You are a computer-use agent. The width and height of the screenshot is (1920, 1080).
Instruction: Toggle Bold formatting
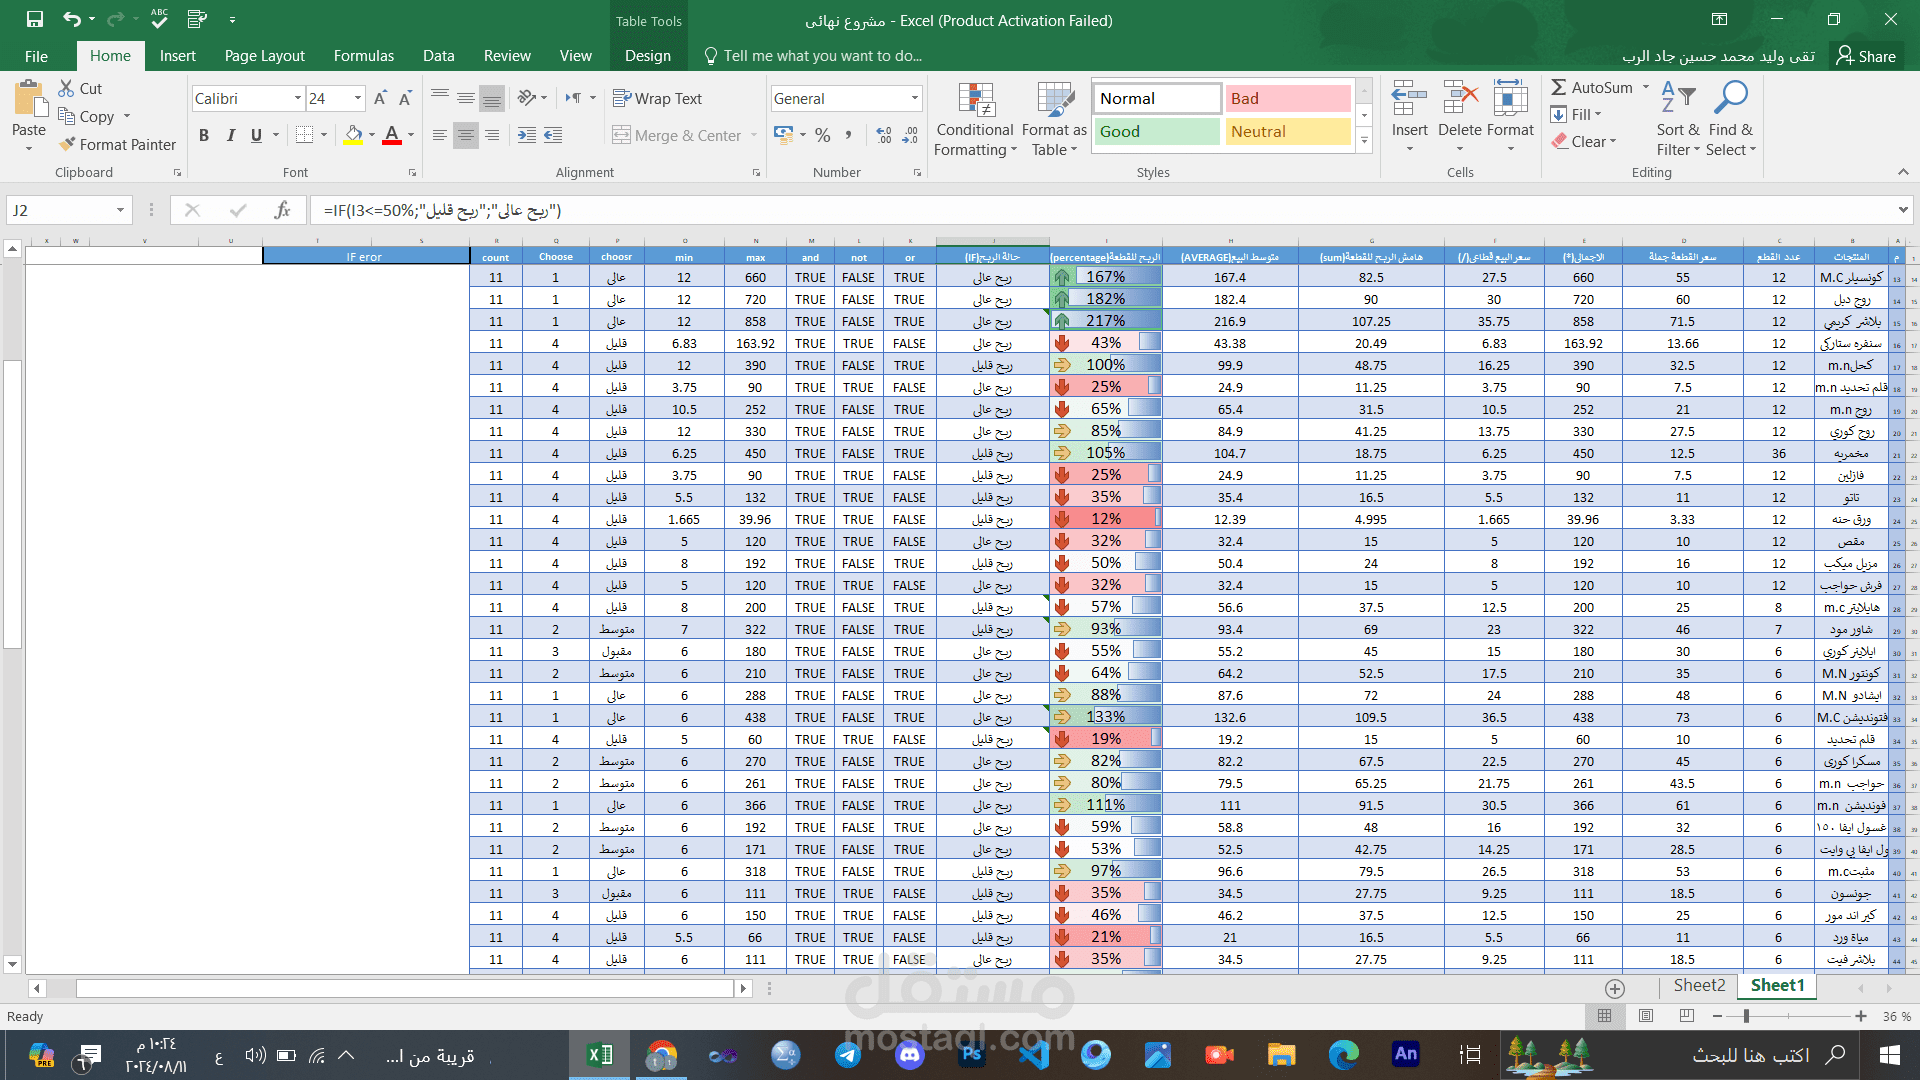(x=204, y=135)
